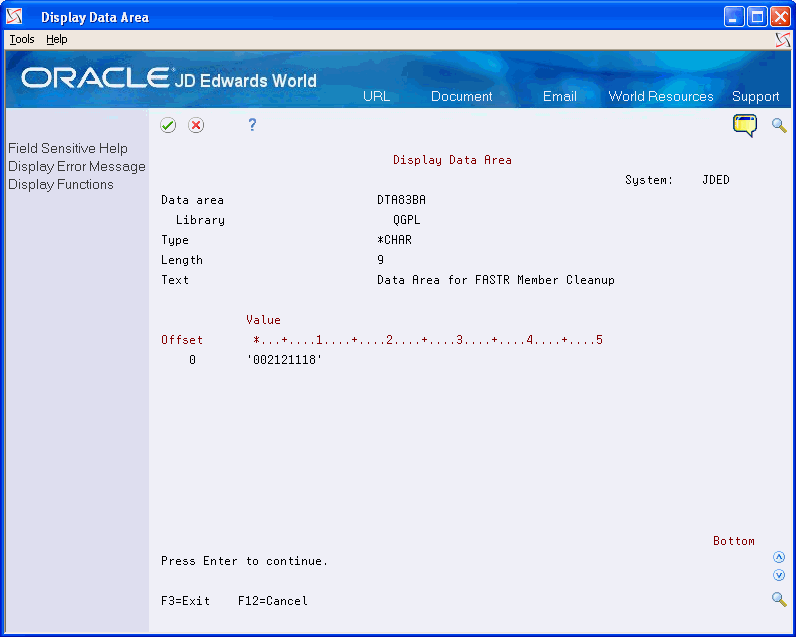This screenshot has height=637, width=796.
Task: Open the Document link in banner
Action: 461,96
